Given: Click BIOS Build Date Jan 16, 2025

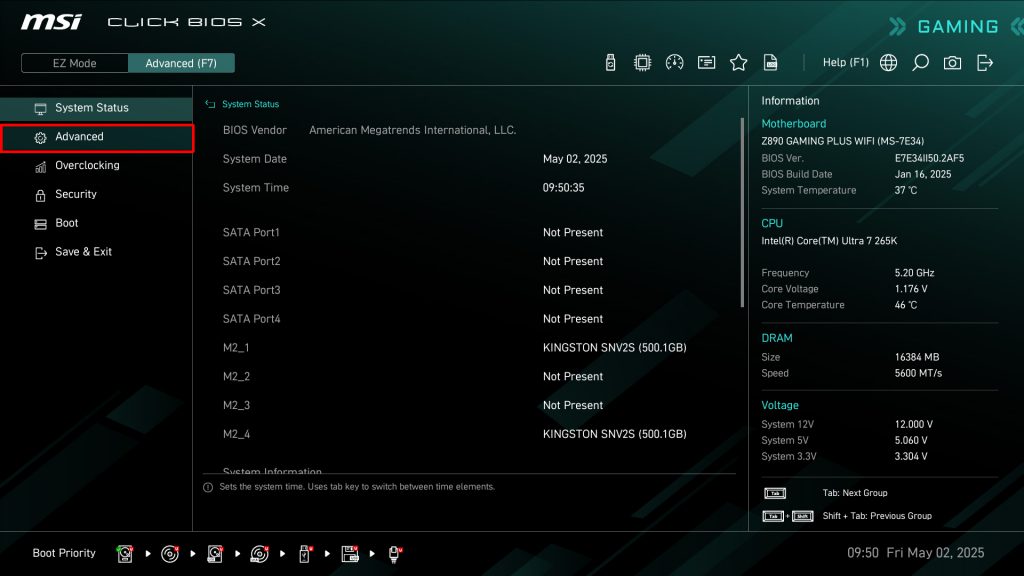Looking at the screenshot, I should click(x=923, y=174).
